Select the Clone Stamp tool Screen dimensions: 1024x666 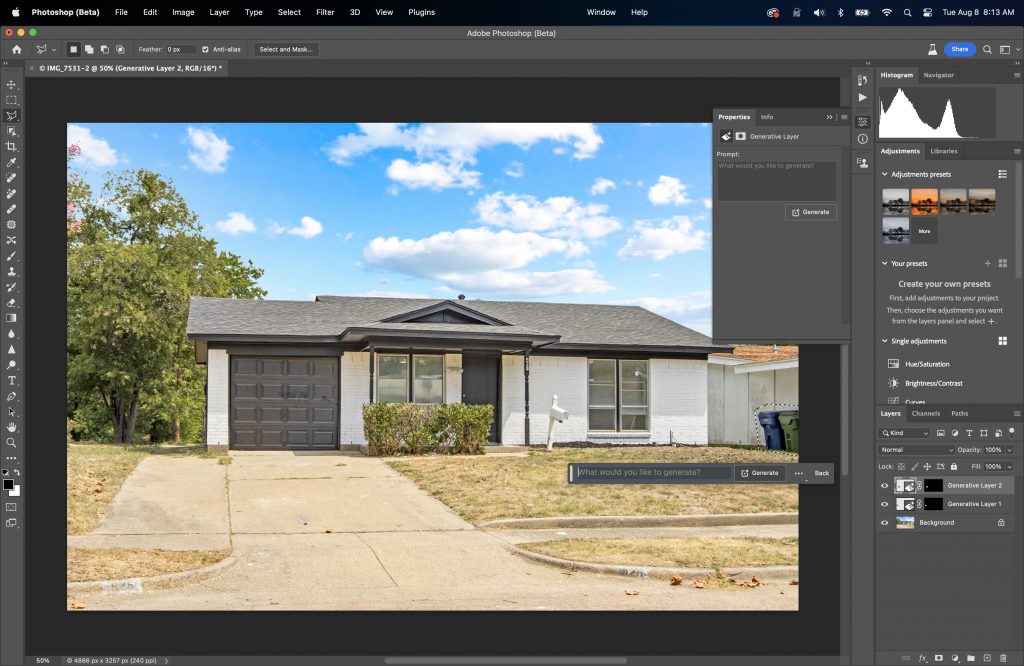[11, 272]
